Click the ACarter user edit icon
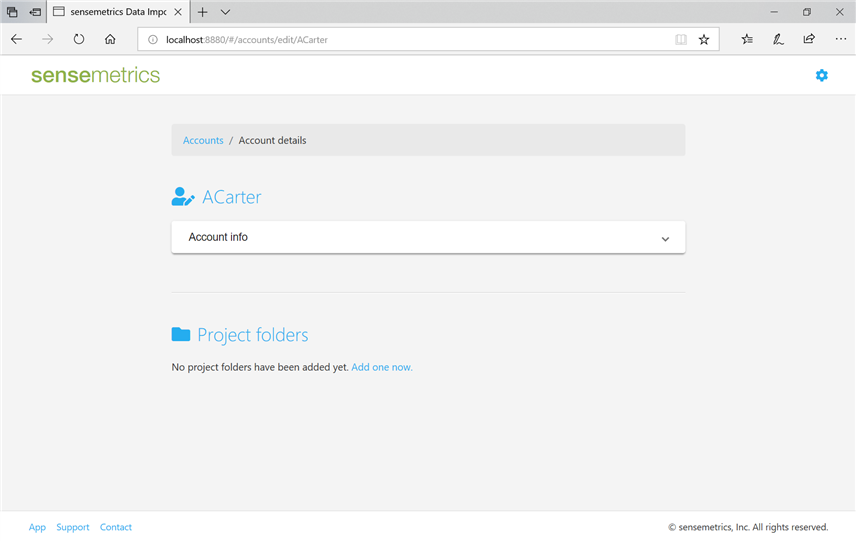The height and width of the screenshot is (541, 856). tap(183, 197)
